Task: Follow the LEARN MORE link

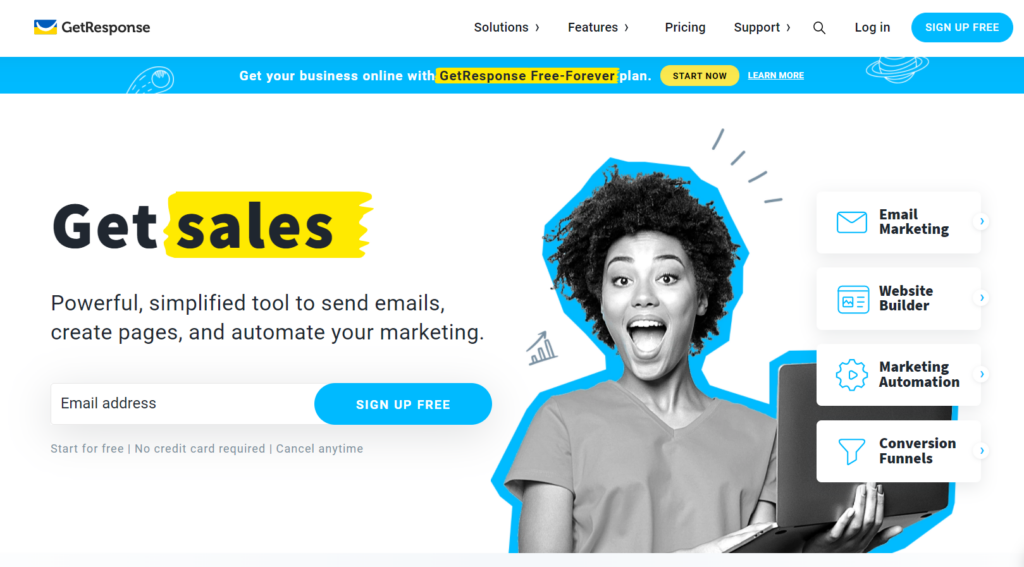Action: [776, 76]
